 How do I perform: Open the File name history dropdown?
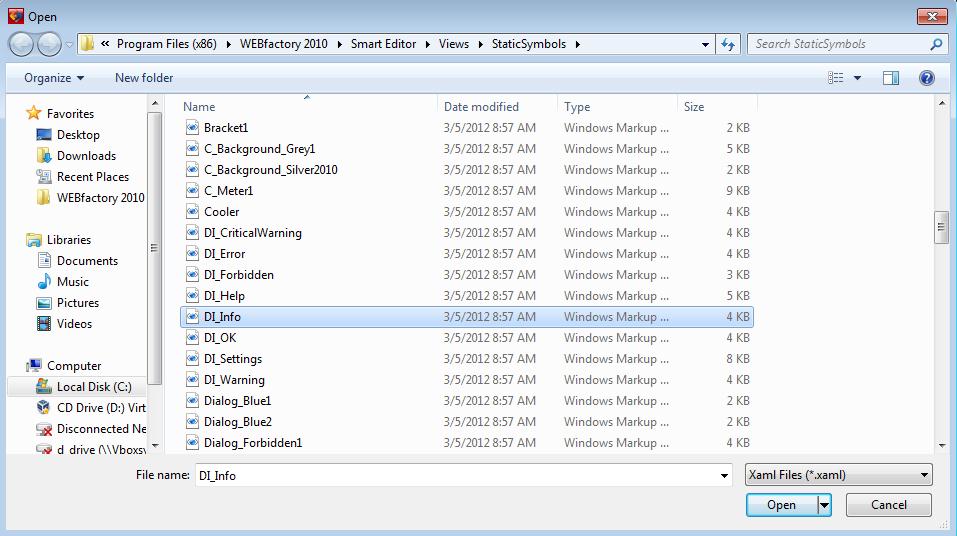(725, 476)
